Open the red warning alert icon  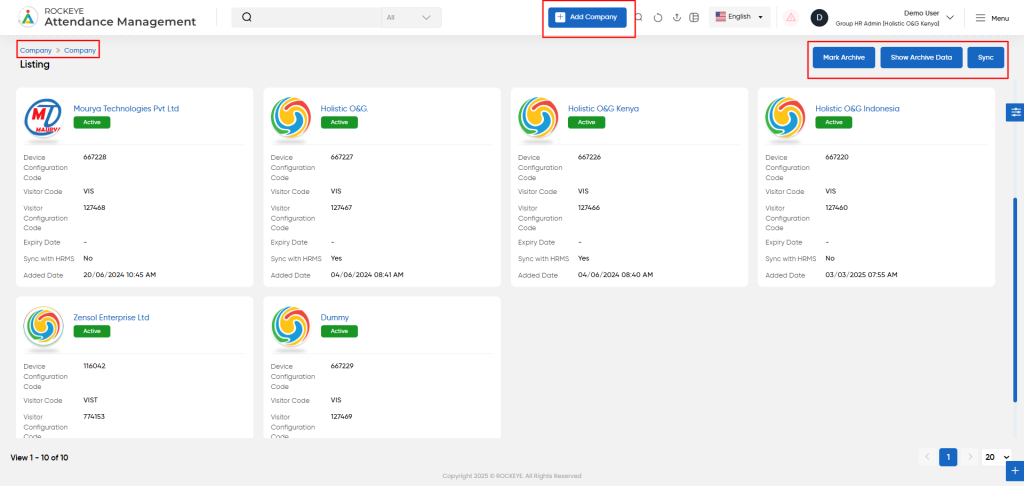click(791, 18)
